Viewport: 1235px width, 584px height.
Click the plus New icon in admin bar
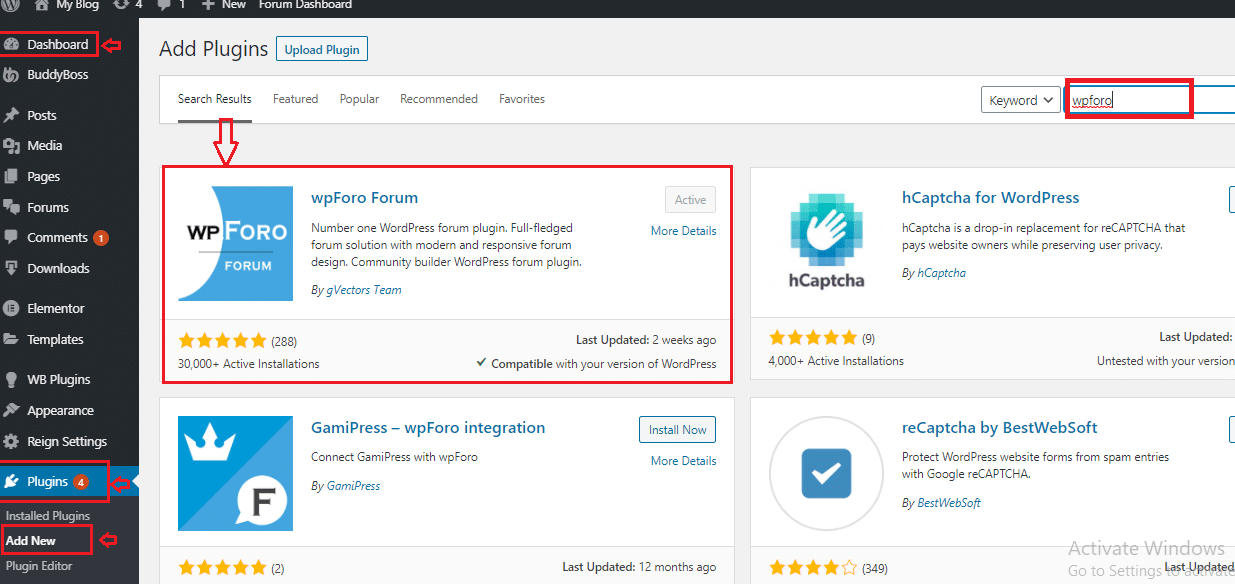(208, 5)
